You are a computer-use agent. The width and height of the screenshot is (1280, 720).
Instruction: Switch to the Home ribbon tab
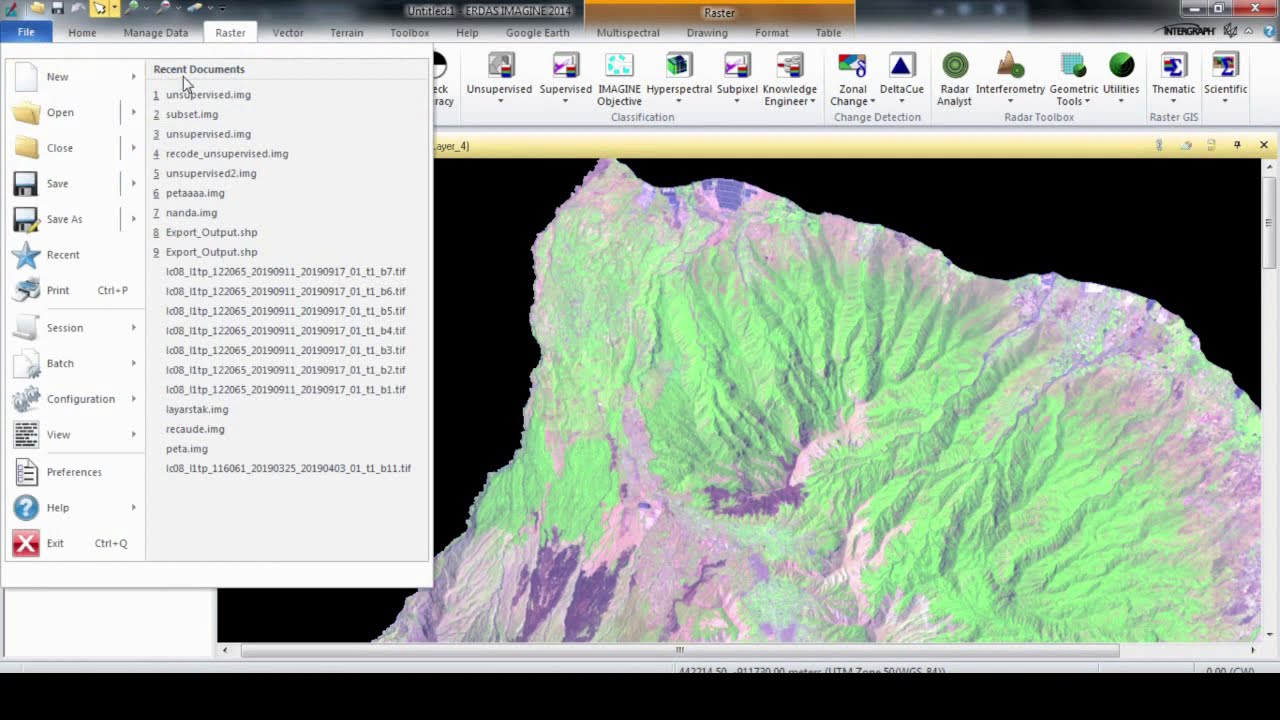(82, 33)
